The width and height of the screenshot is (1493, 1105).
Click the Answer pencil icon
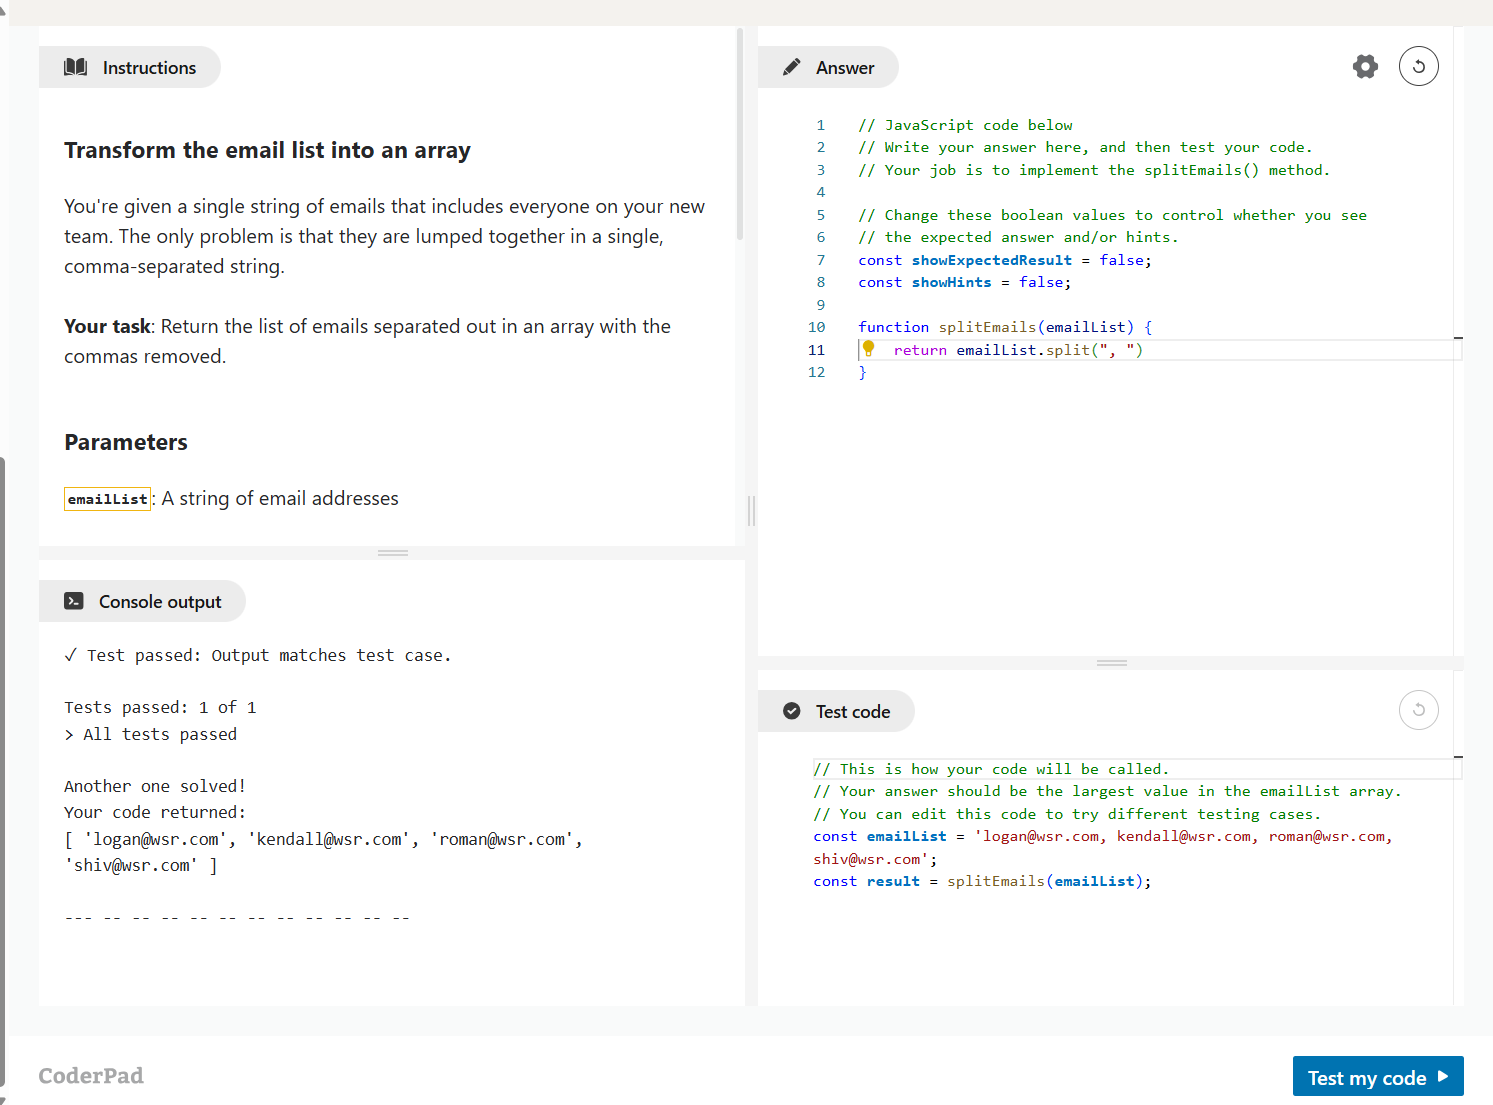tap(791, 67)
